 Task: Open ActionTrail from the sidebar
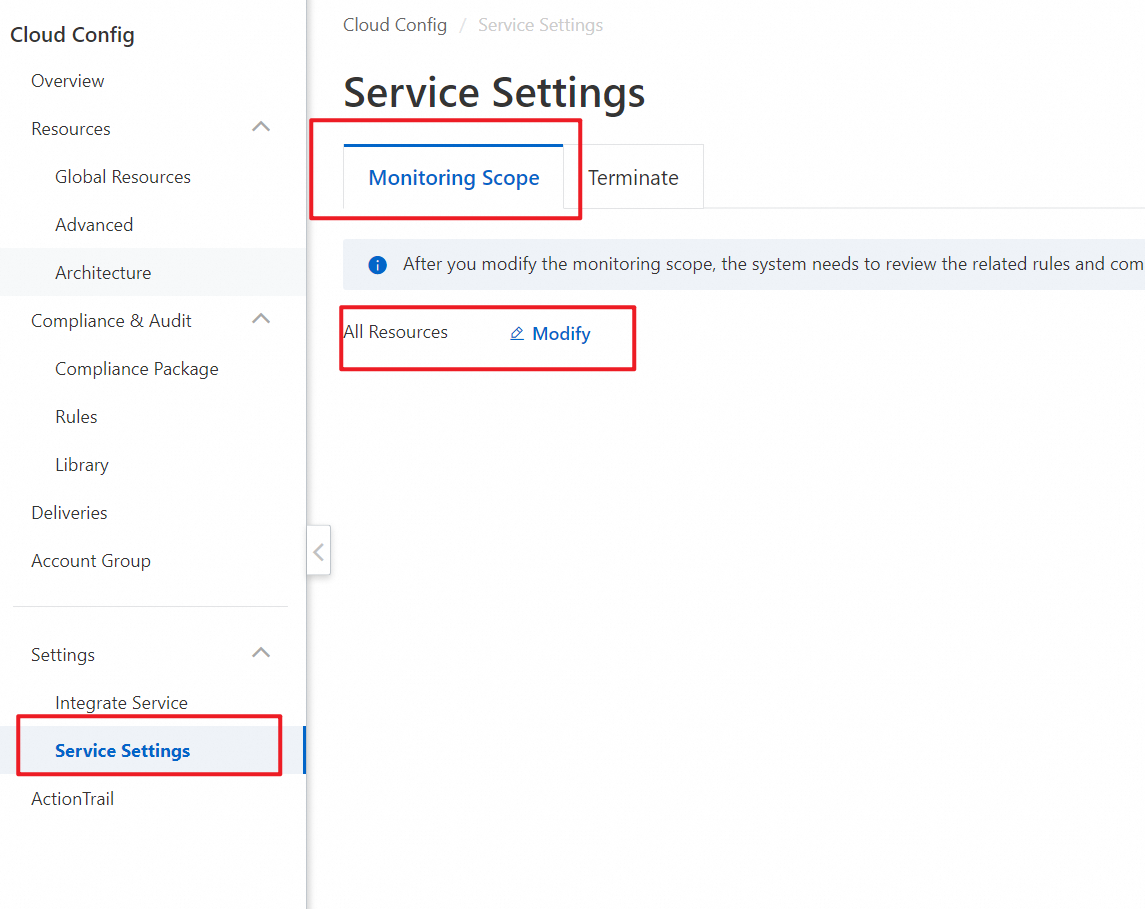[72, 799]
